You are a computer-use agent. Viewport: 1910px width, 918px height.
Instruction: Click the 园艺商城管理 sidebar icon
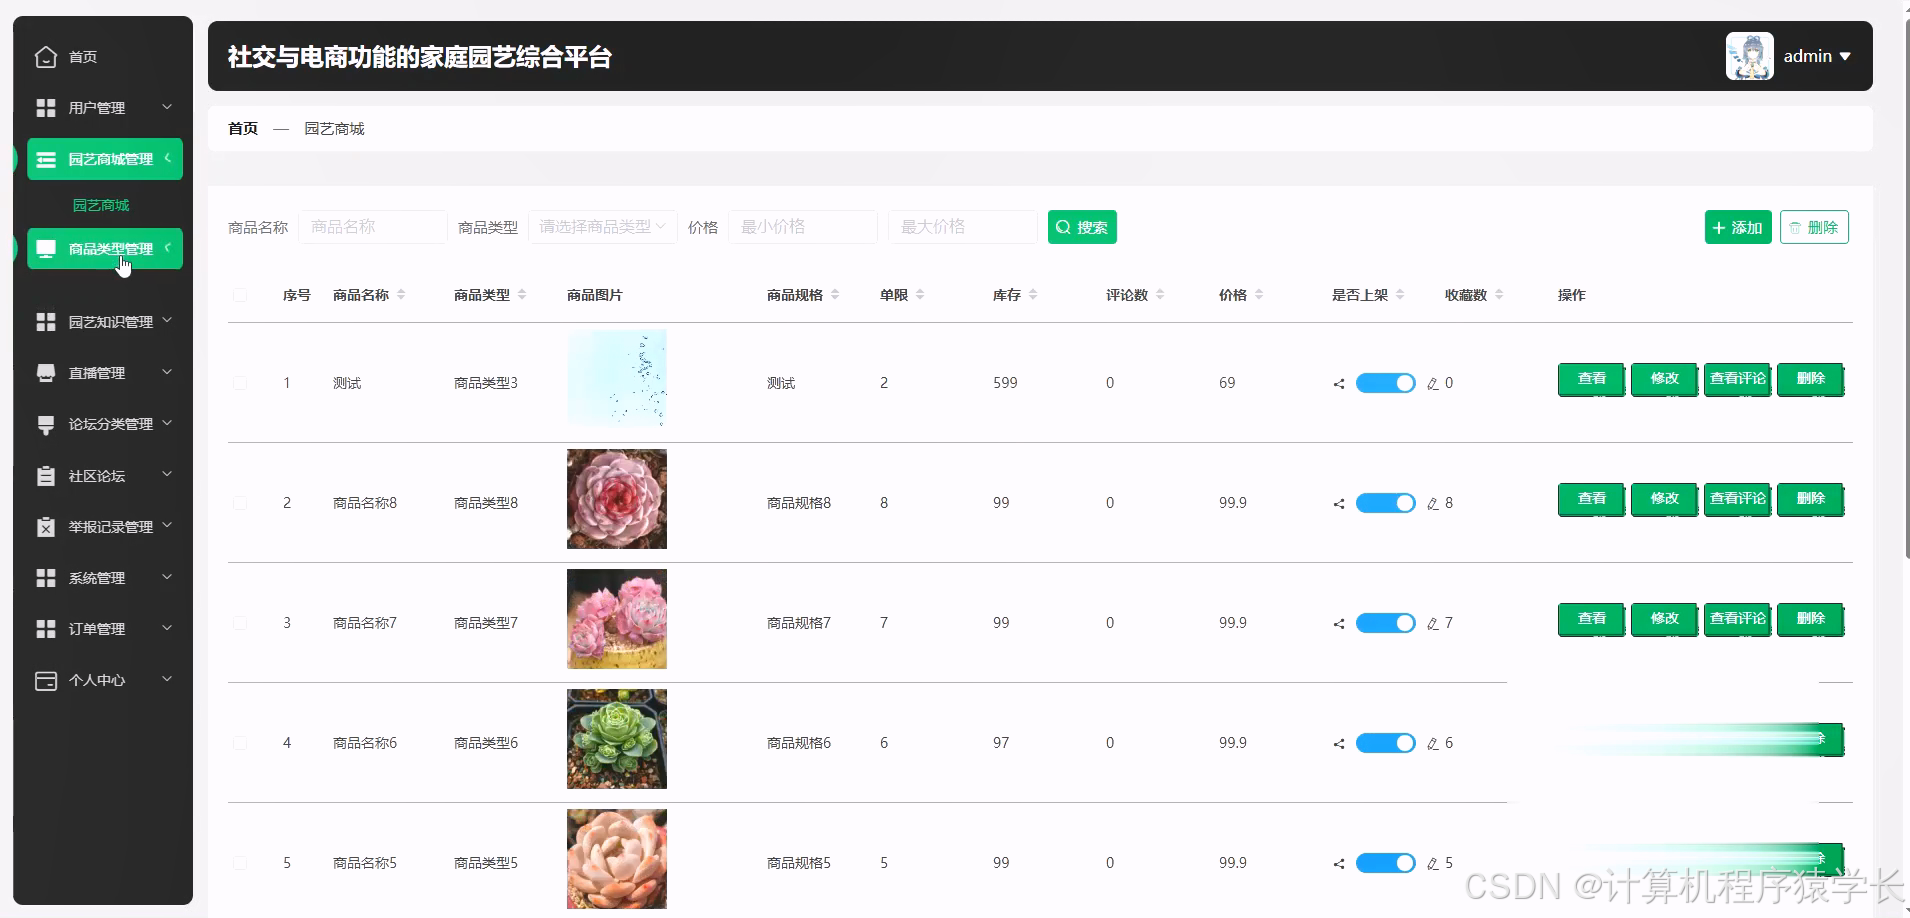tap(46, 159)
